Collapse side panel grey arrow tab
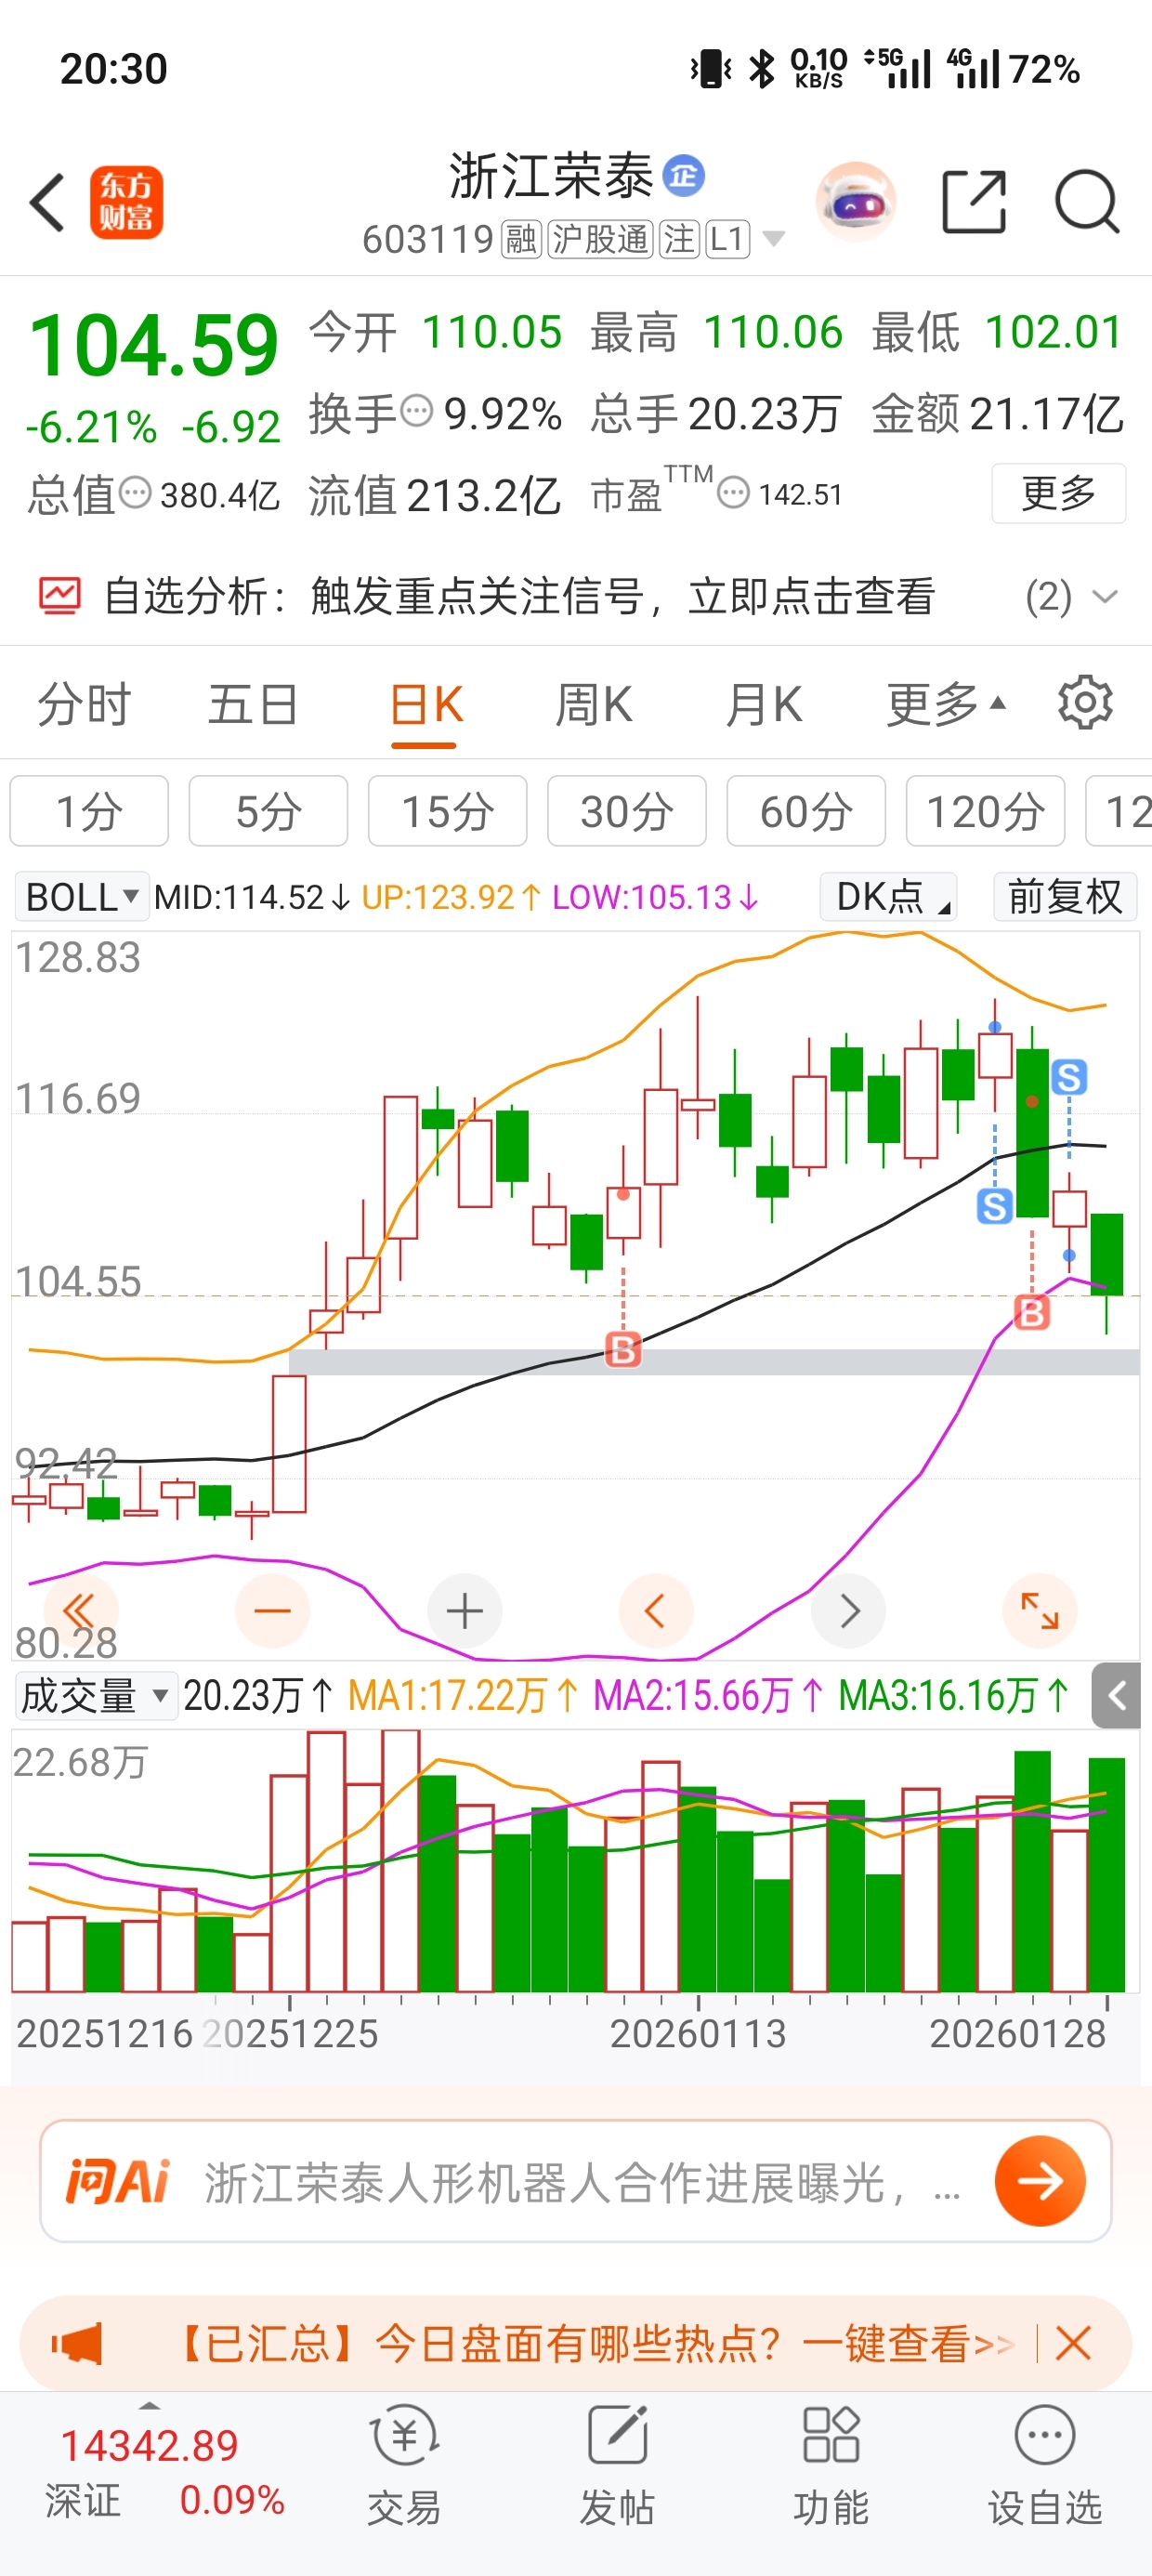The image size is (1152, 2576). (1117, 1696)
